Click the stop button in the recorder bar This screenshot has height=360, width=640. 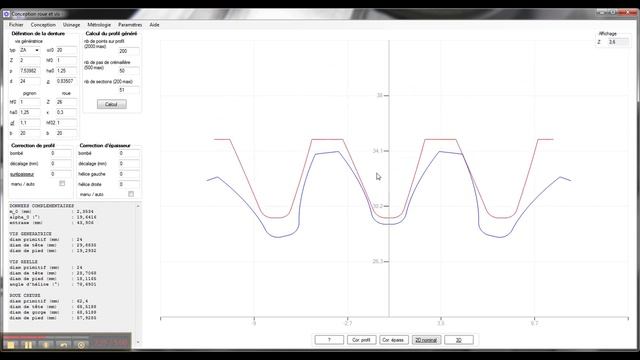[x=11, y=345]
